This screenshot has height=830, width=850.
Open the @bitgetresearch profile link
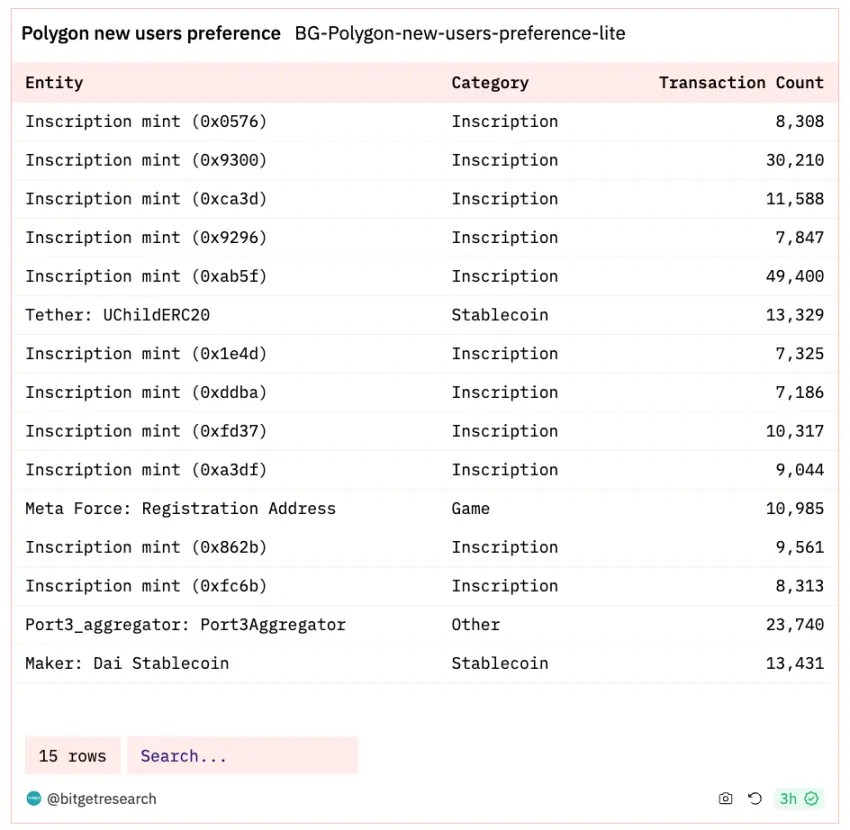click(x=102, y=798)
